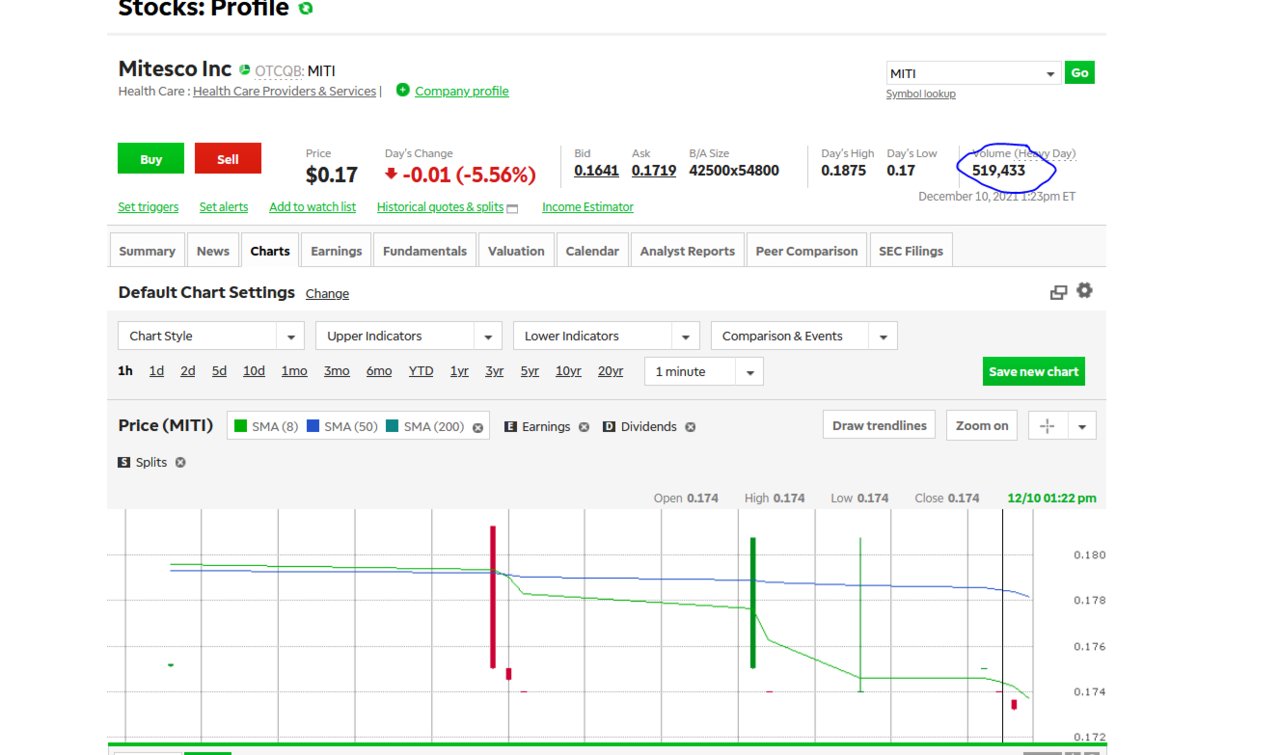
Task: Open the Company profile link
Action: pos(462,91)
